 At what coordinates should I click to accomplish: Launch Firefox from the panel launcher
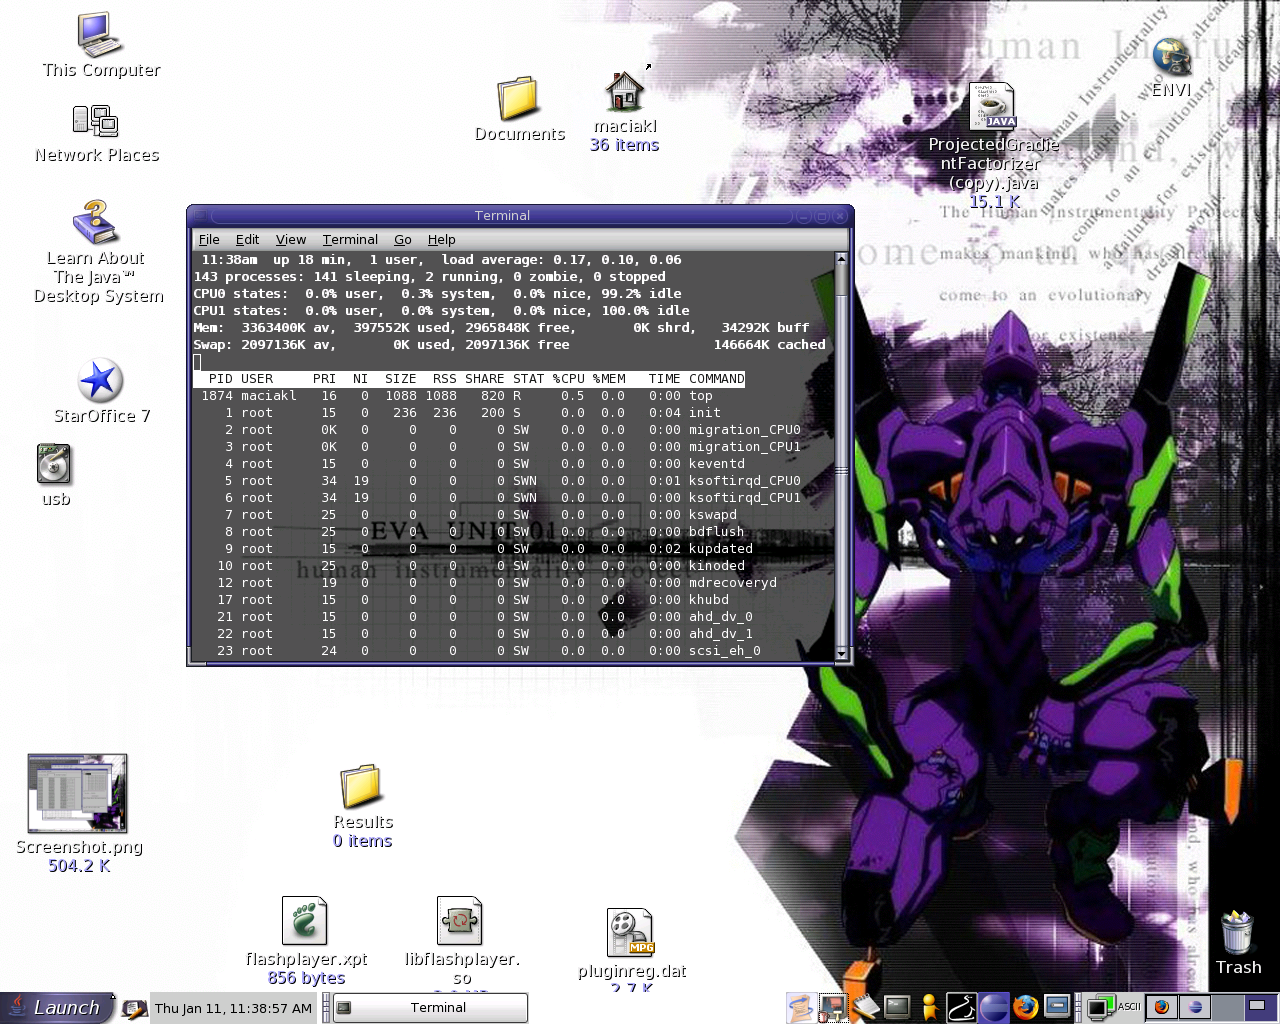(1025, 1006)
